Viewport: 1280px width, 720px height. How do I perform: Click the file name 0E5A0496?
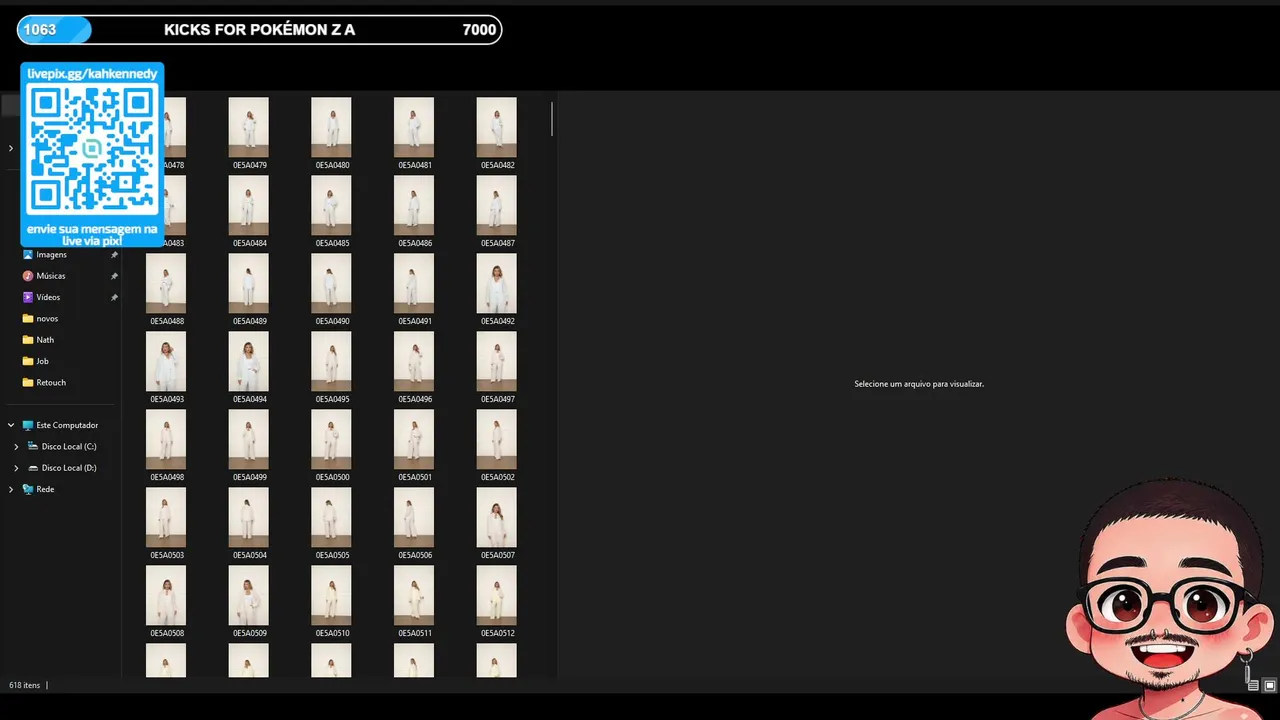pos(415,399)
